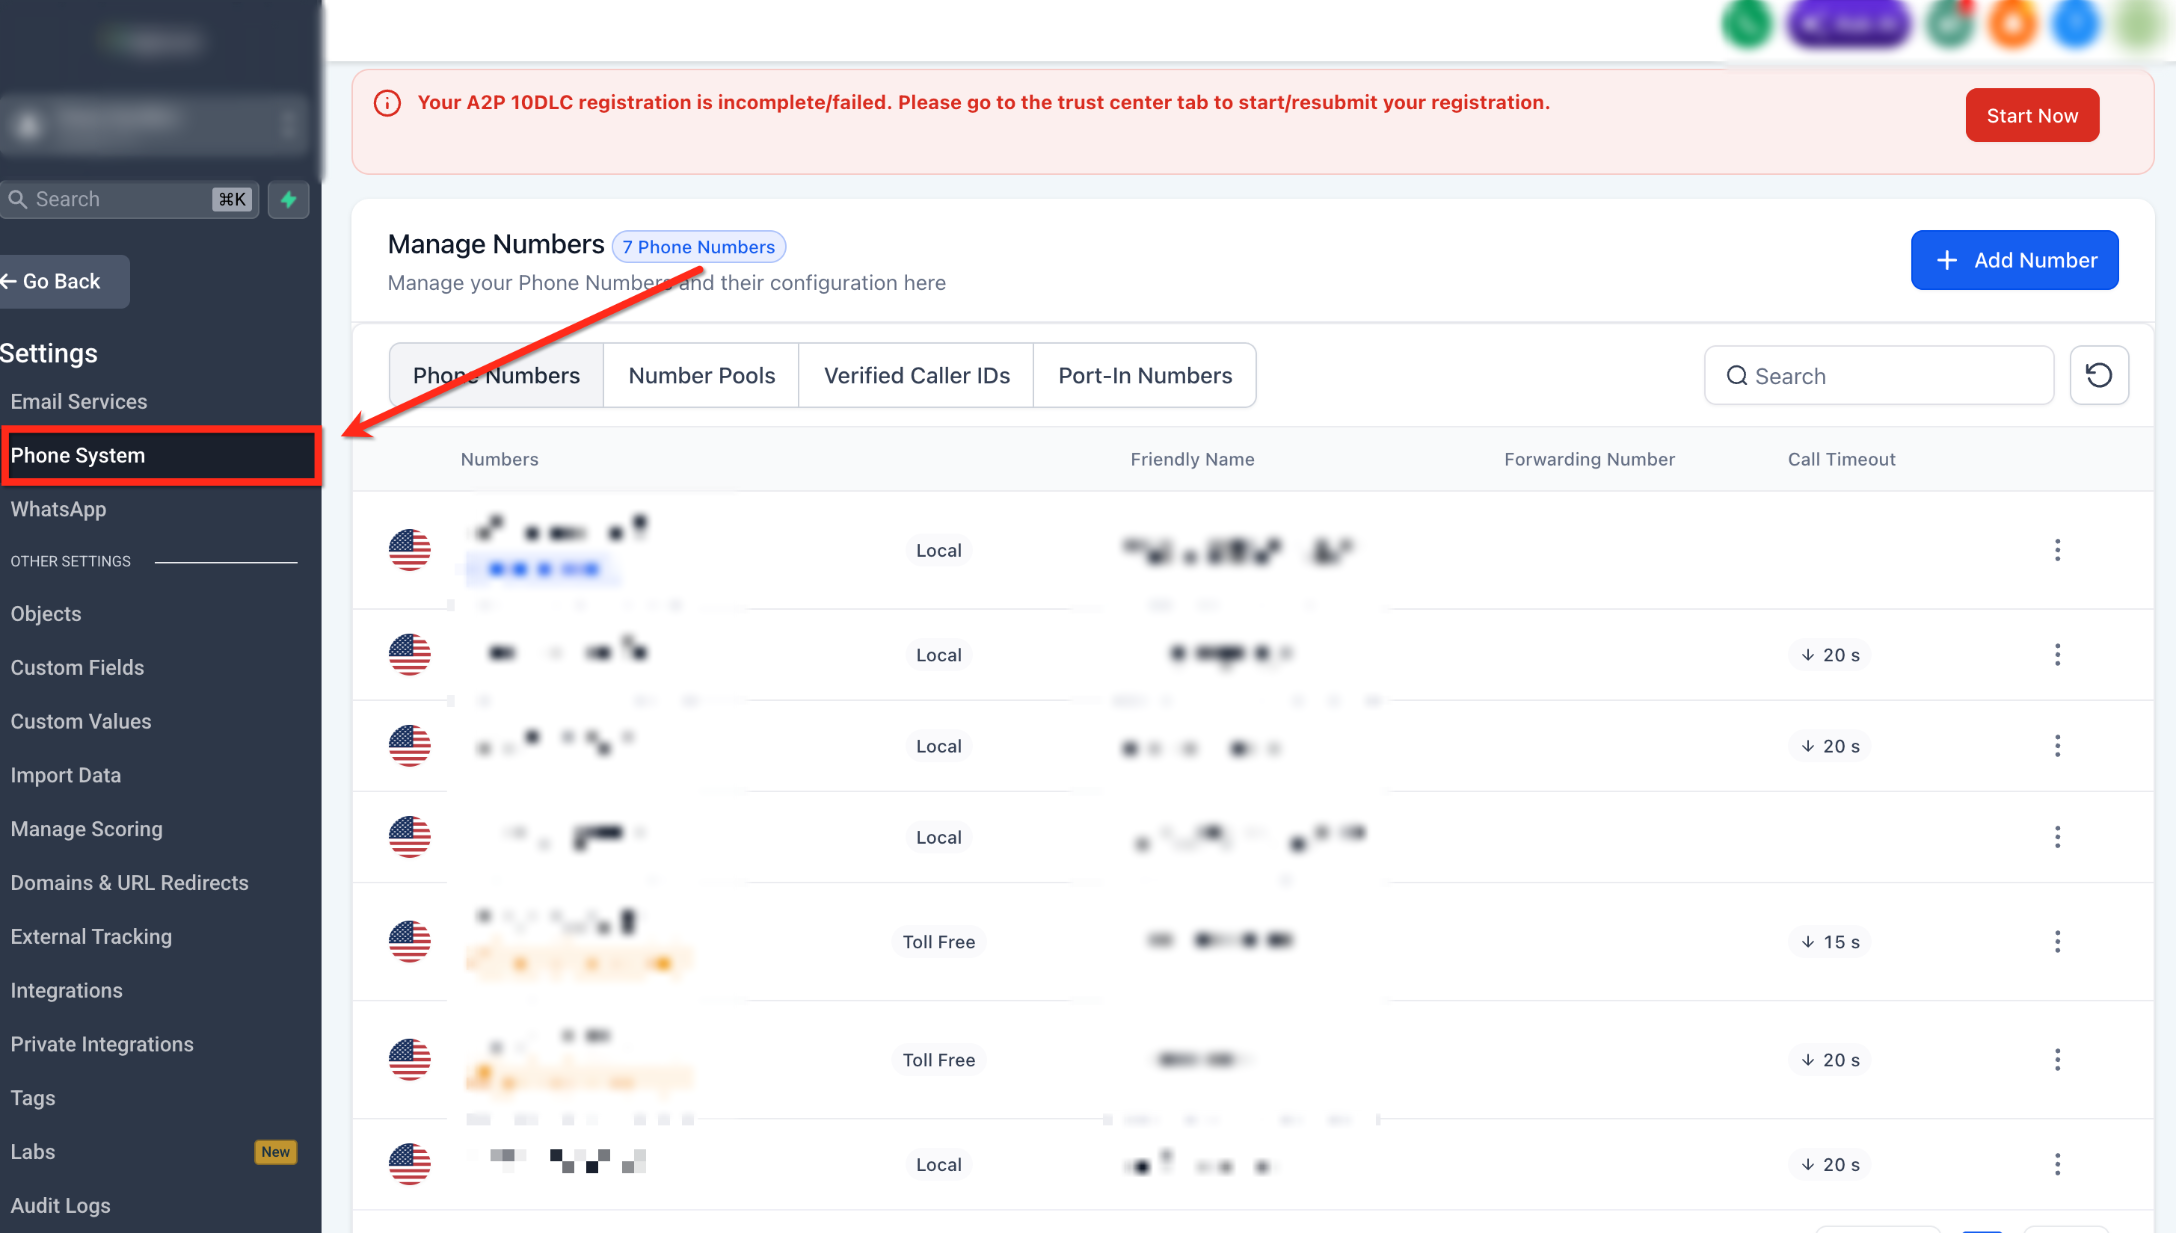Click the green phone dialer icon in the top bar

pyautogui.click(x=1746, y=23)
